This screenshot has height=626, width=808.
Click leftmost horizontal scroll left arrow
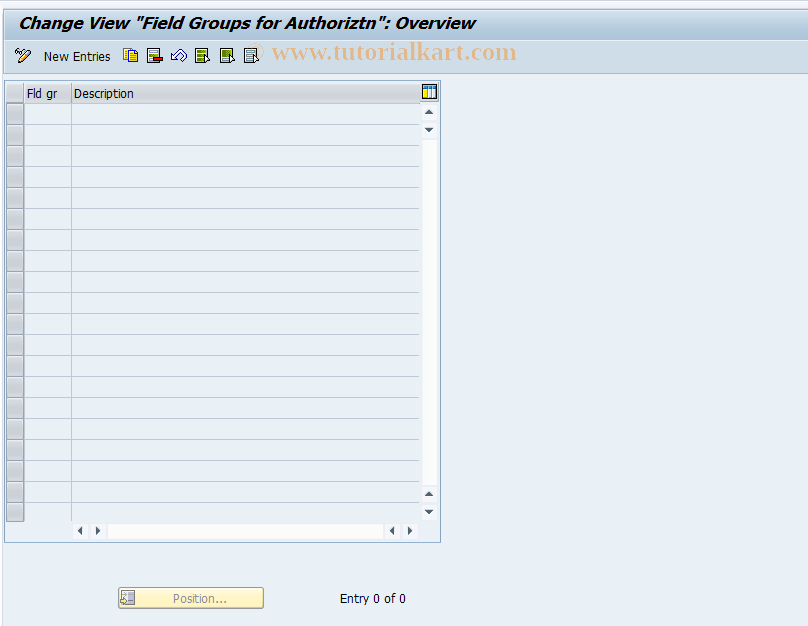(80, 531)
